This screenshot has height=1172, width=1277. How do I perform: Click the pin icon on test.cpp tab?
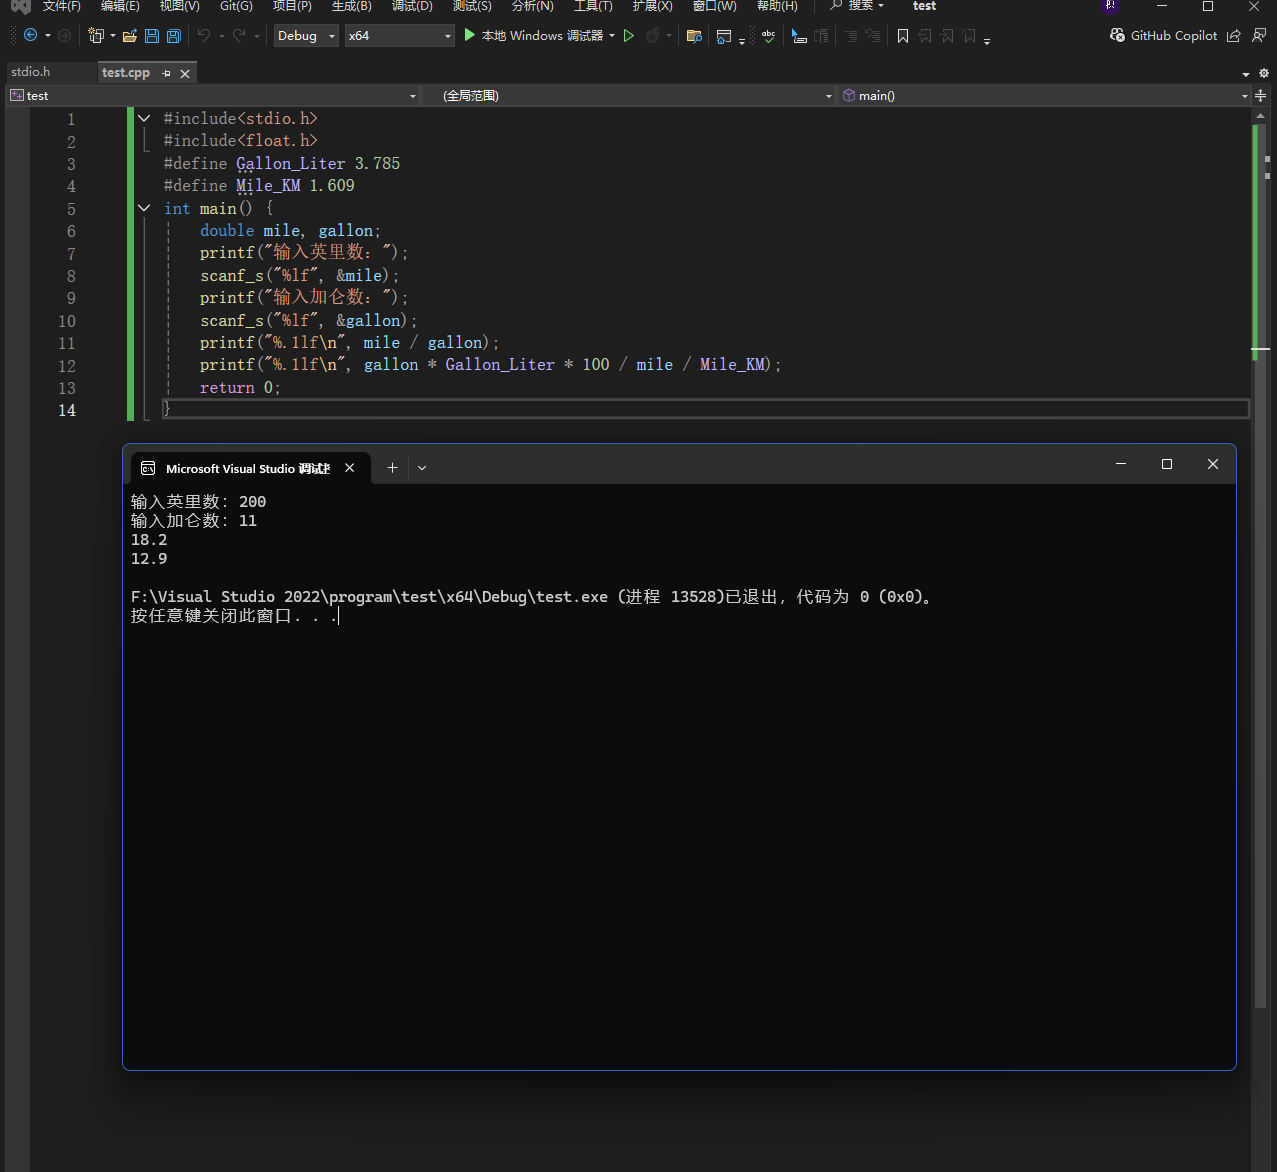166,73
